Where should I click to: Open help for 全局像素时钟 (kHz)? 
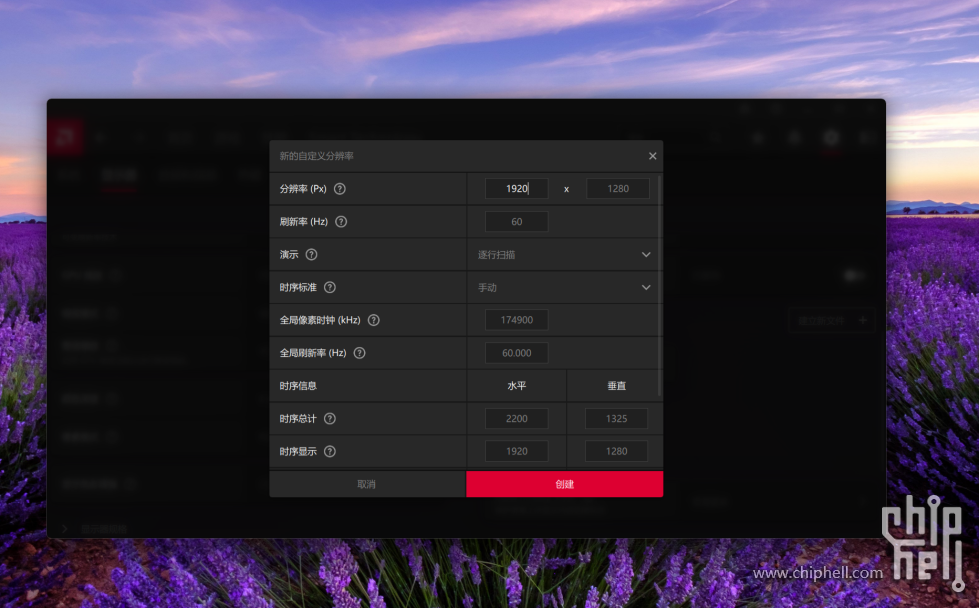pos(373,320)
